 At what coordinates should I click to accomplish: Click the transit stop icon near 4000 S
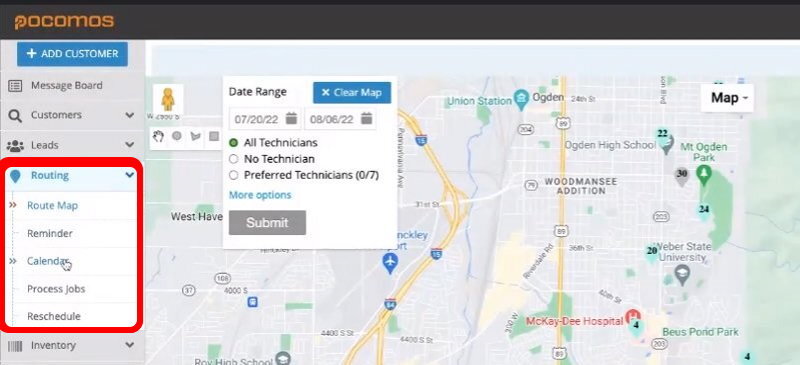coord(252,302)
